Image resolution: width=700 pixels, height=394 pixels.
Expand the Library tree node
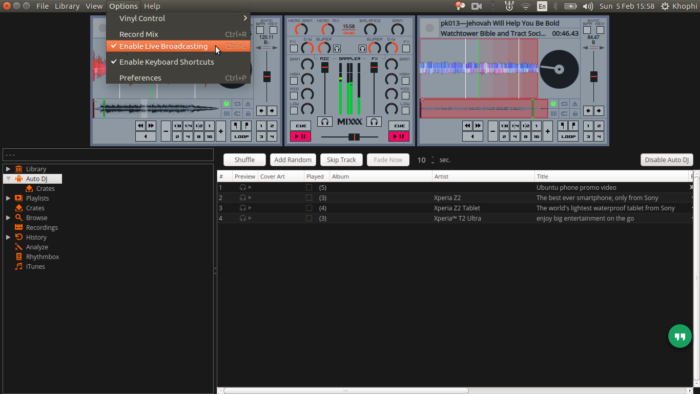(8, 169)
